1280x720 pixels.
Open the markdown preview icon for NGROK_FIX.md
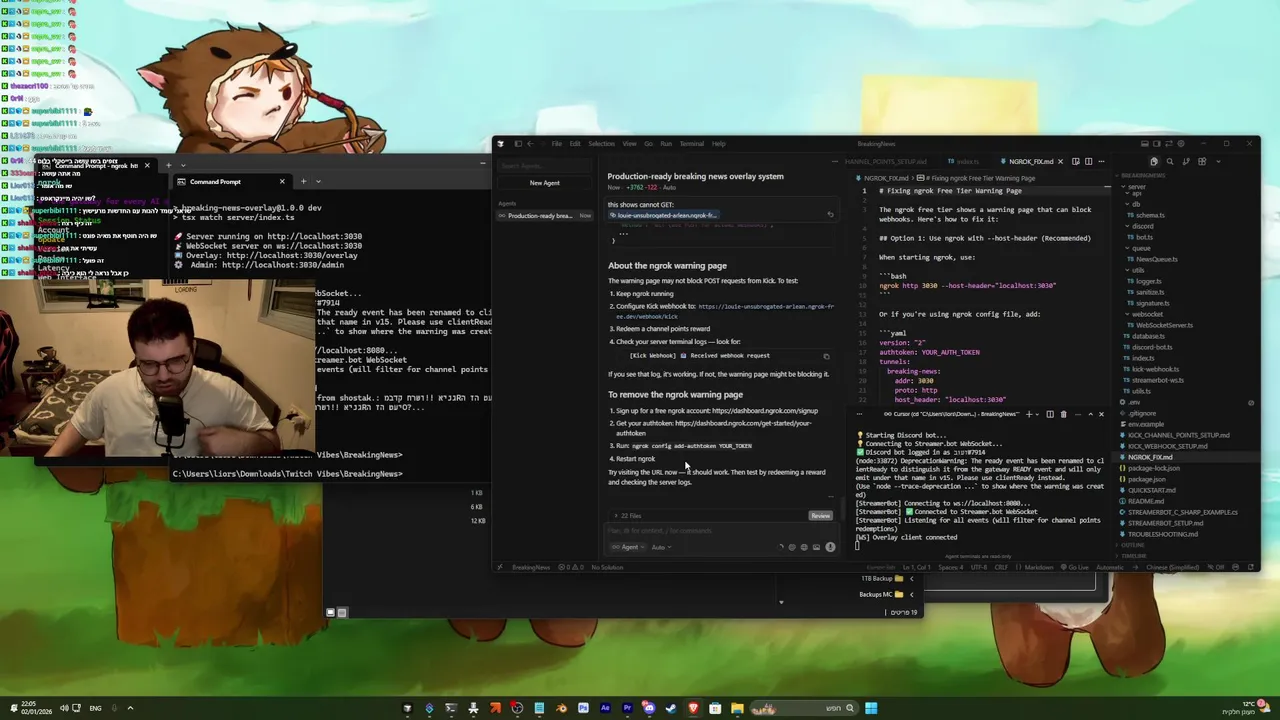tap(1076, 161)
